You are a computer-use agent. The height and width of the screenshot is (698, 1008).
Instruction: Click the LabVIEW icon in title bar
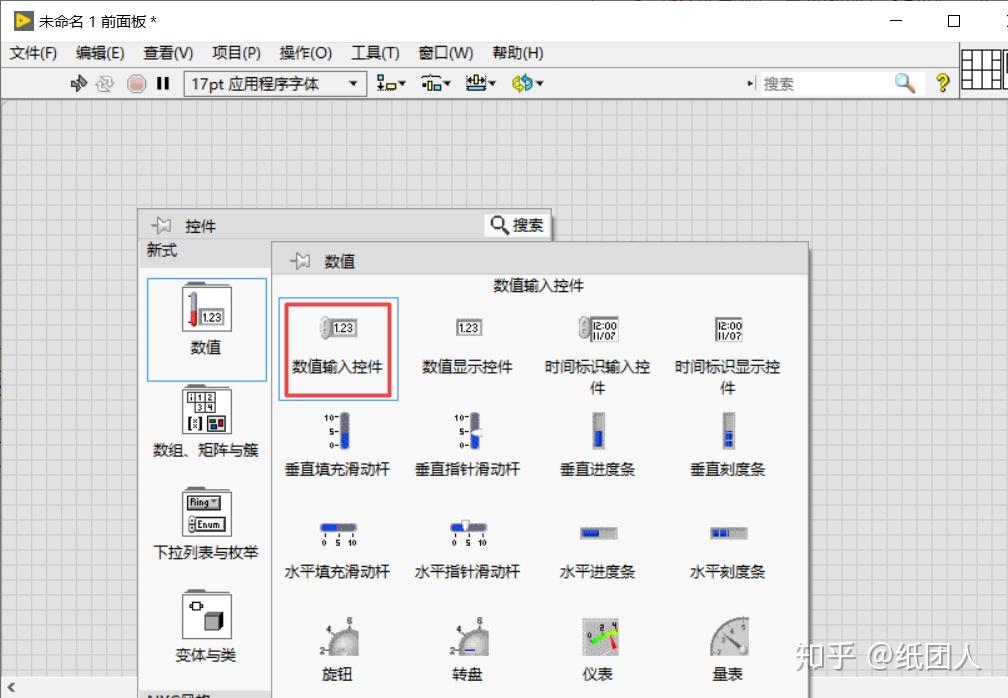point(23,21)
